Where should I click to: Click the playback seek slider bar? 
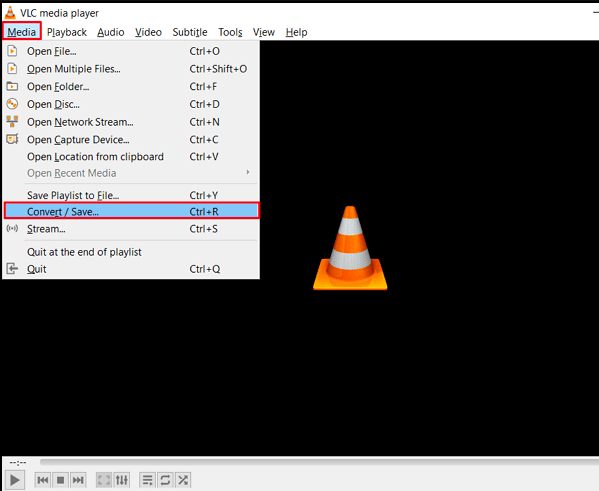point(319,462)
